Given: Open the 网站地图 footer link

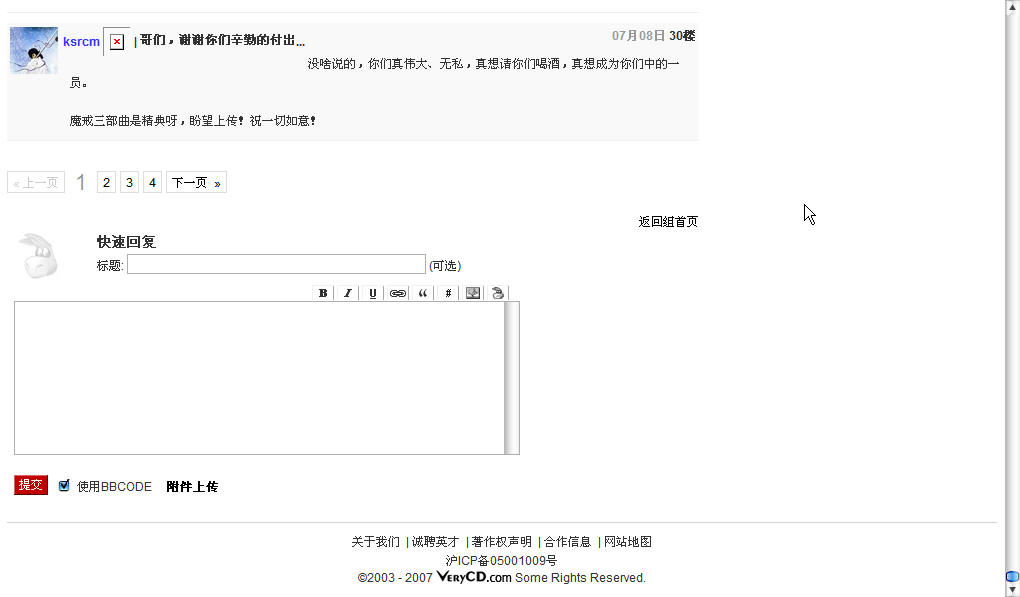Looking at the screenshot, I should tap(628, 542).
